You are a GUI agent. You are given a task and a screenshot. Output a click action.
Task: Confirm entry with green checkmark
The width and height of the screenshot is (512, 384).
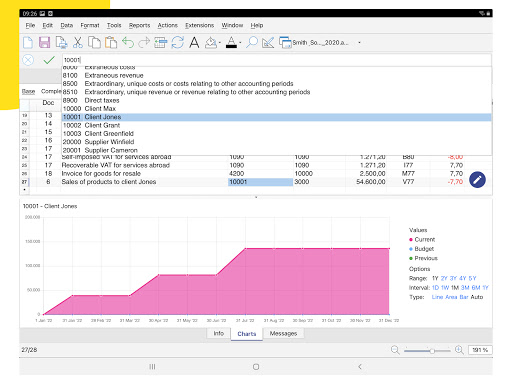pyautogui.click(x=49, y=60)
